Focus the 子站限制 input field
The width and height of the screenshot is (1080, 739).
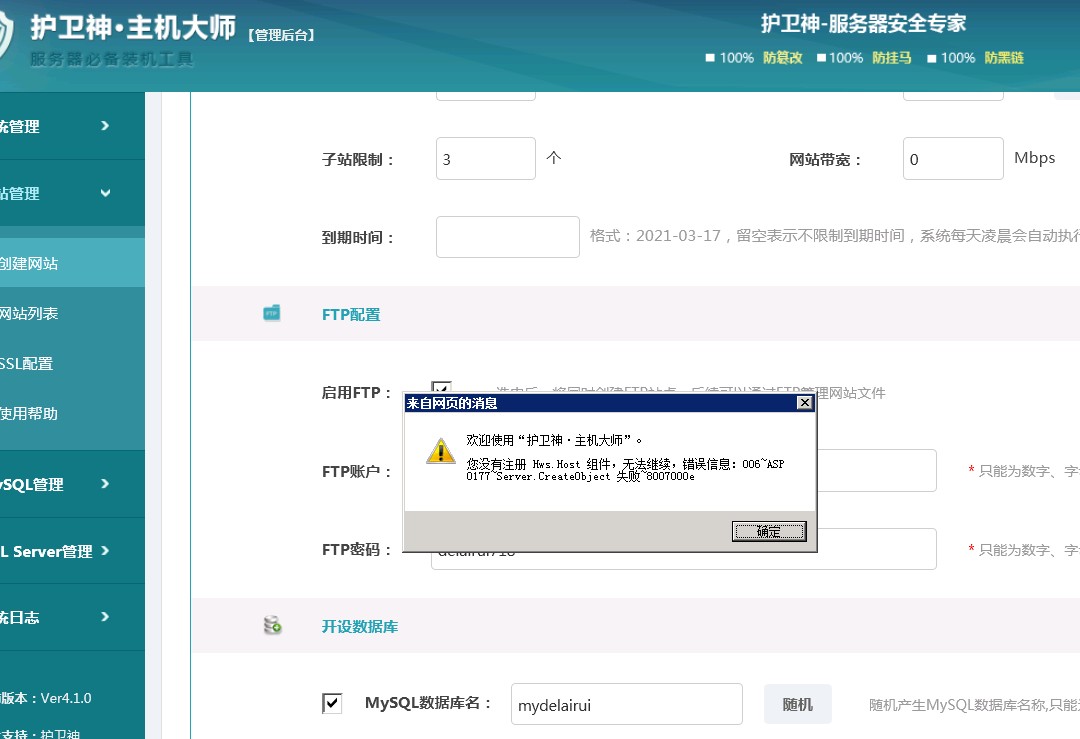[x=485, y=159]
